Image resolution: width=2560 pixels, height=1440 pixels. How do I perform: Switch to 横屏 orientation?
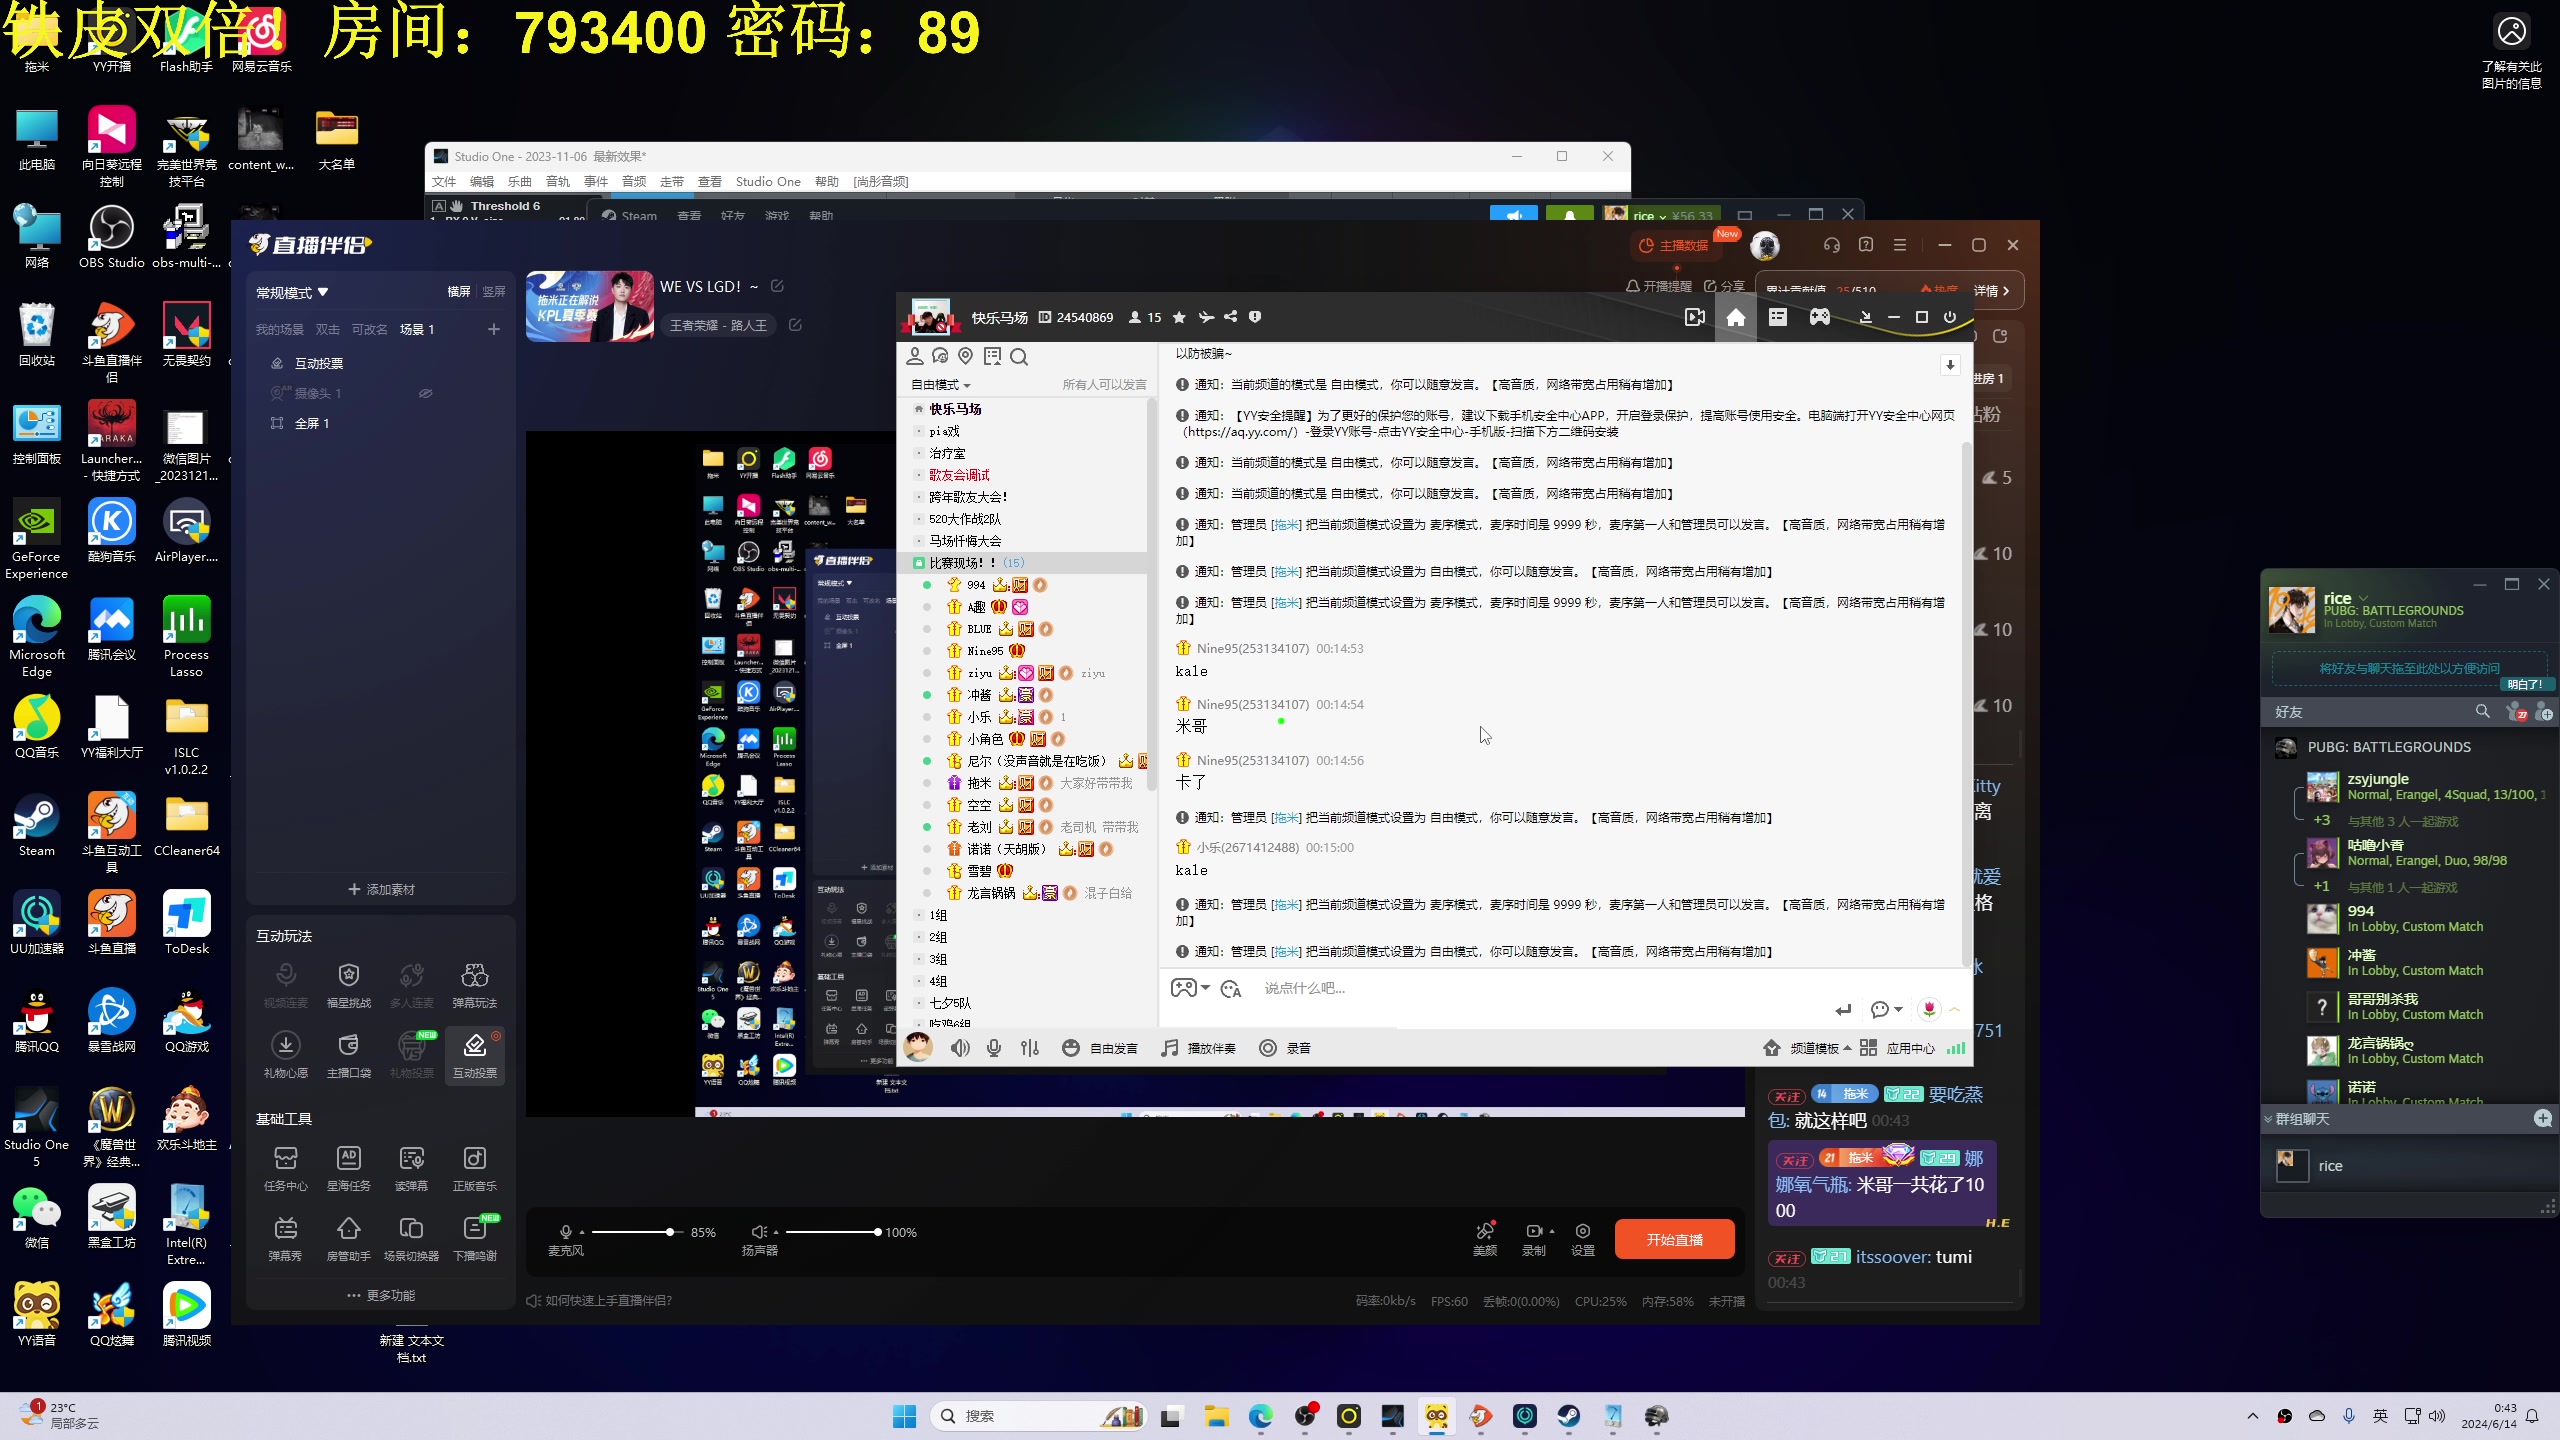pos(459,292)
